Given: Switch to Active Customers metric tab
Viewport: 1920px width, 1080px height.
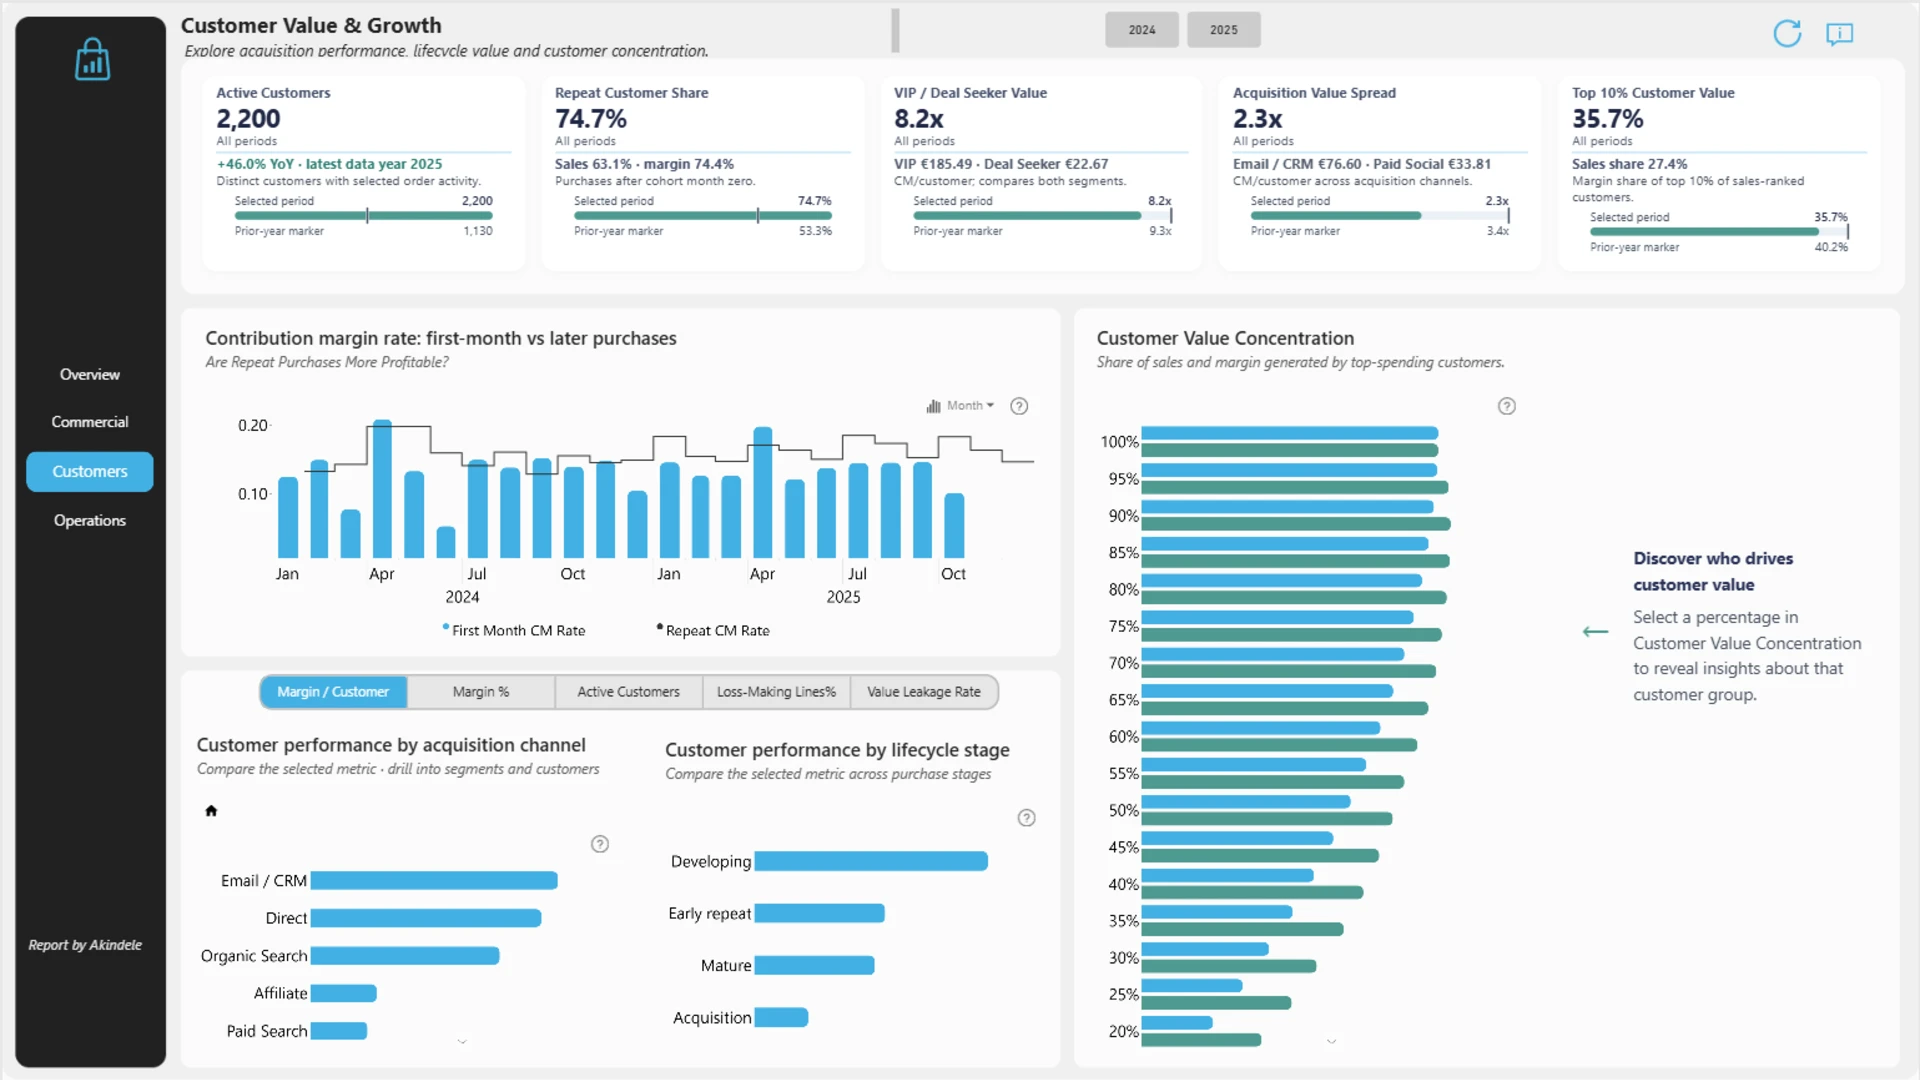Looking at the screenshot, I should [628, 692].
